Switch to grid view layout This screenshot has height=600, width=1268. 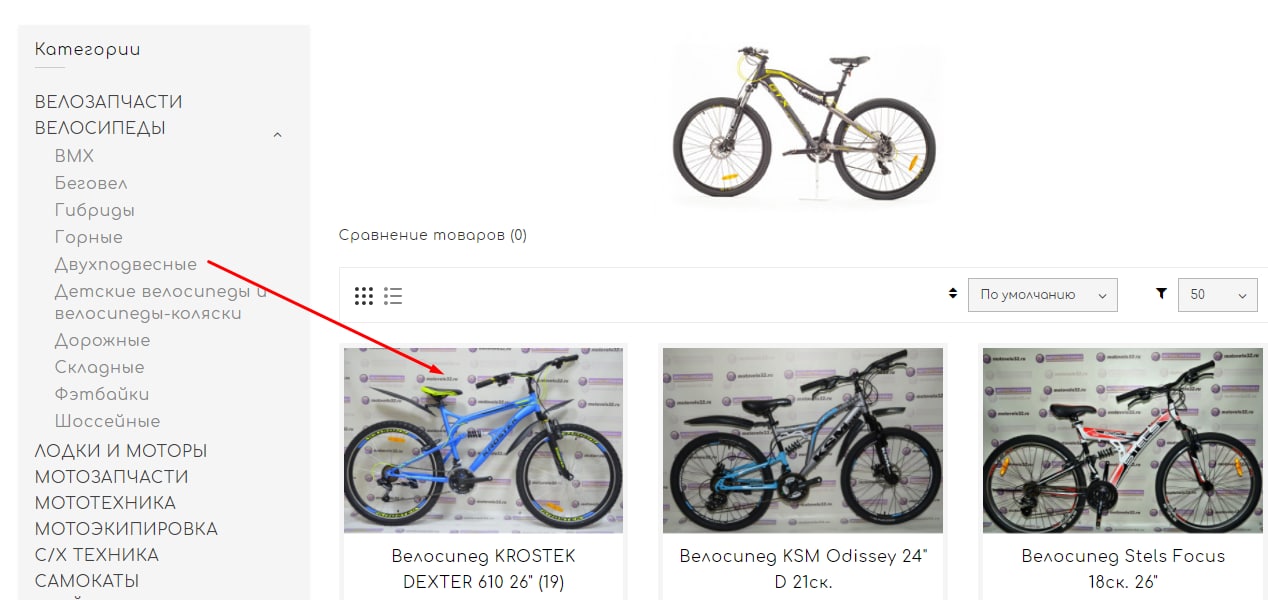click(x=364, y=296)
